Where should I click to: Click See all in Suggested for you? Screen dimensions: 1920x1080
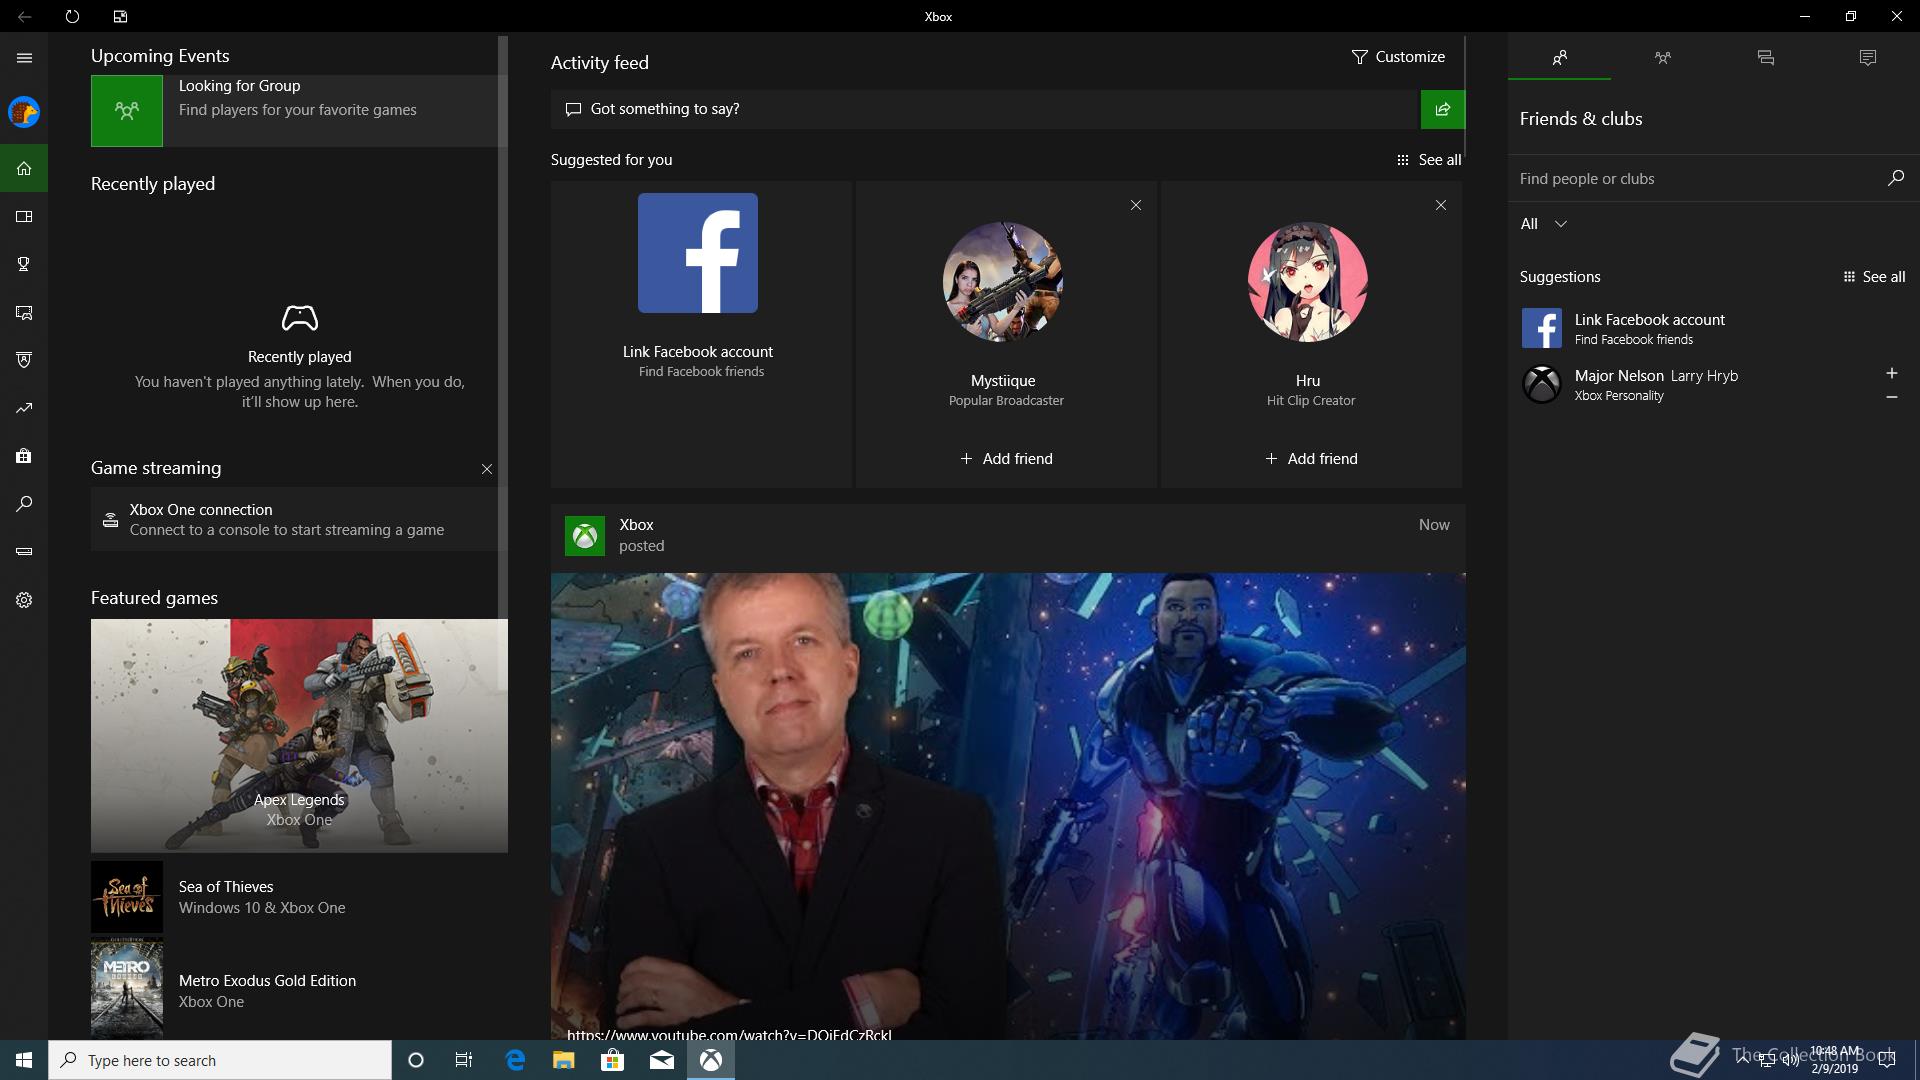(1429, 160)
